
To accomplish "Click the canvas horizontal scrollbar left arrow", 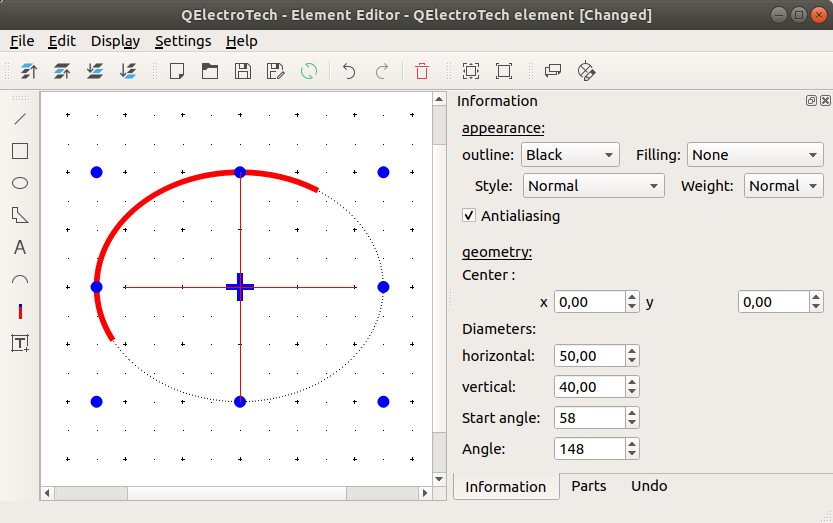I will (x=47, y=493).
